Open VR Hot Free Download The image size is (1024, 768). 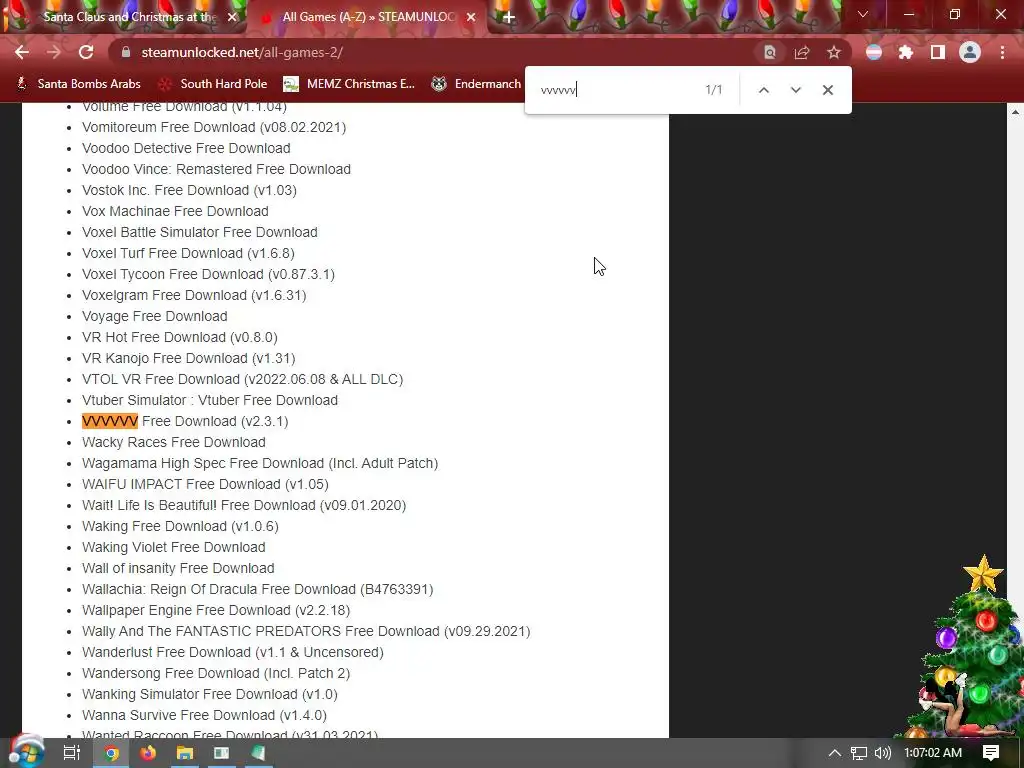180,337
